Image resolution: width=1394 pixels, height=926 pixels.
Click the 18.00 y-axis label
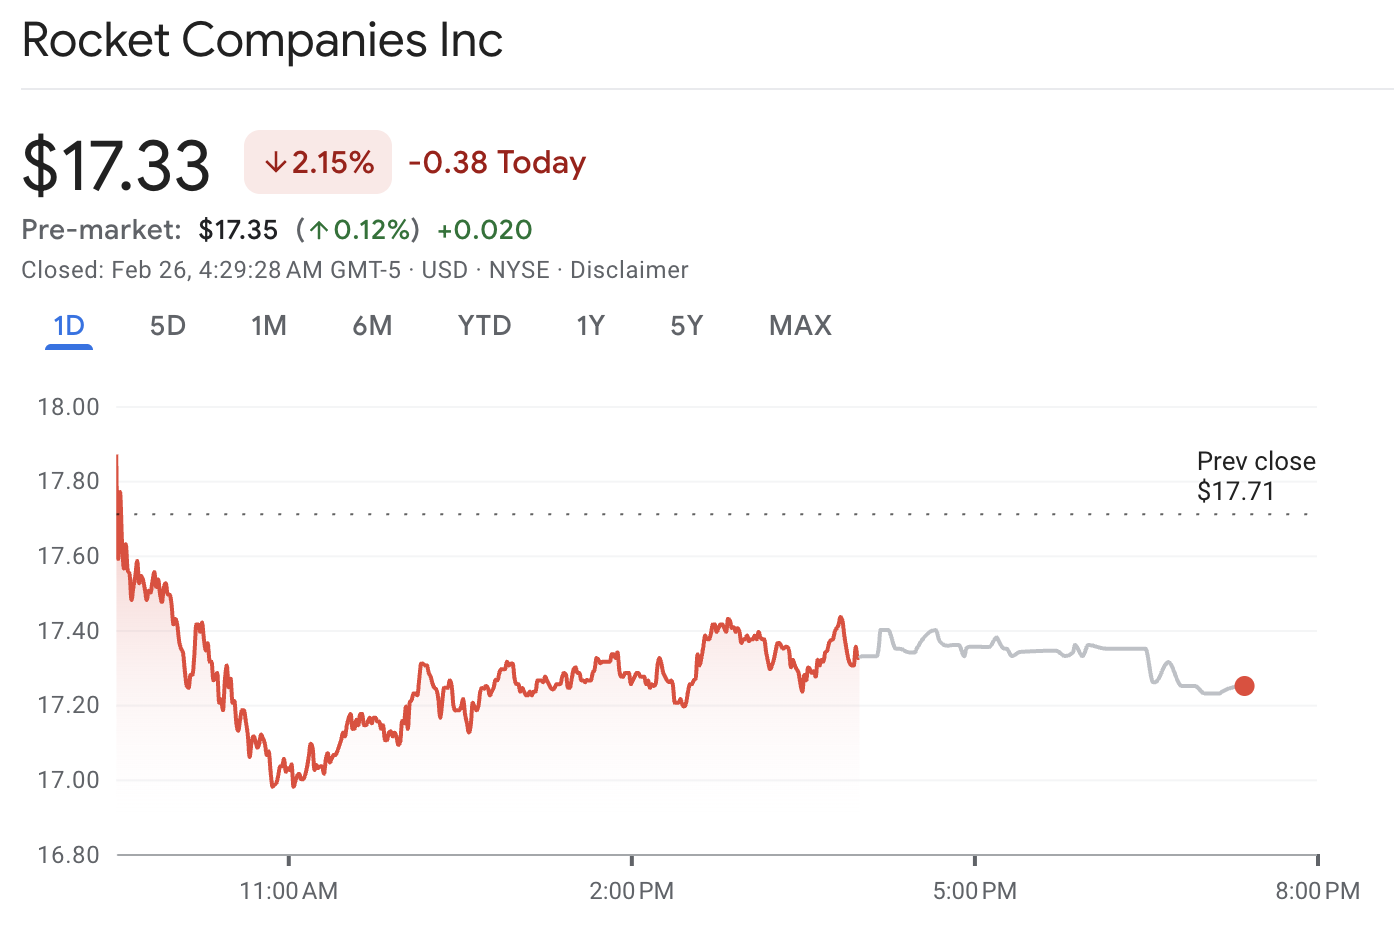click(x=69, y=407)
